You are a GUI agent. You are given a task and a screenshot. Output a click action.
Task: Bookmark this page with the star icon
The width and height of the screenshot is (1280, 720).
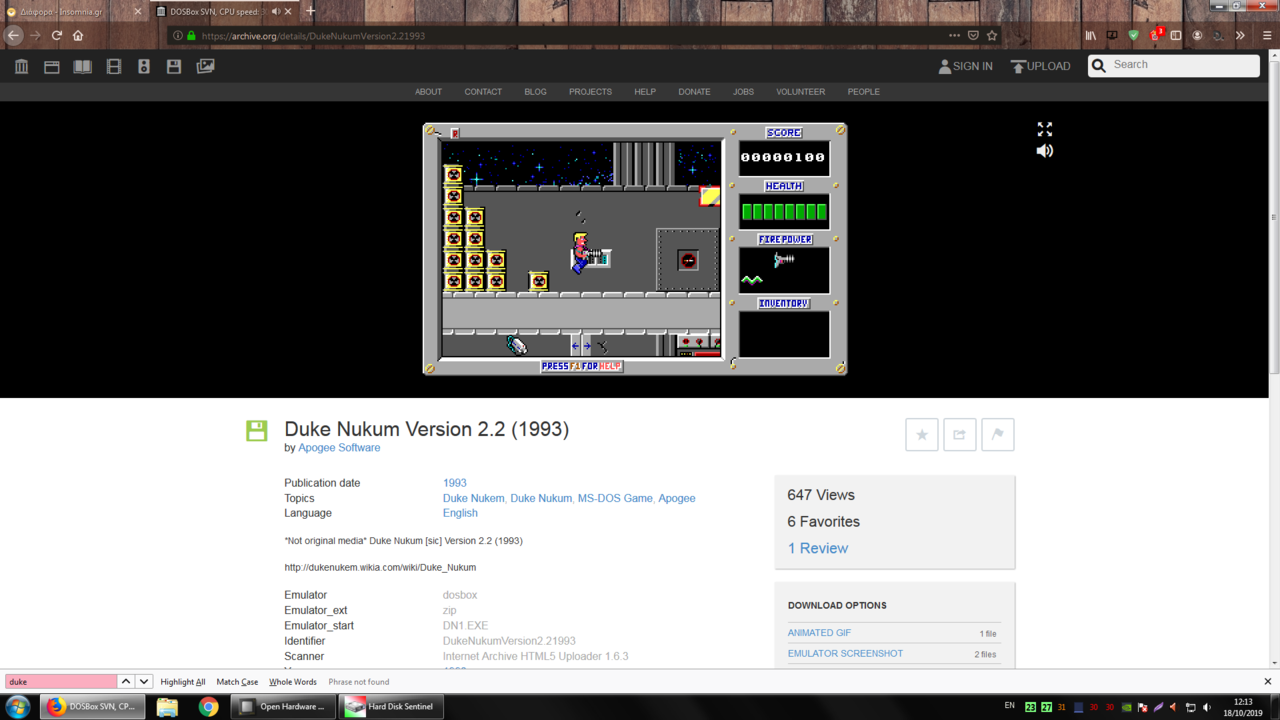click(x=992, y=35)
